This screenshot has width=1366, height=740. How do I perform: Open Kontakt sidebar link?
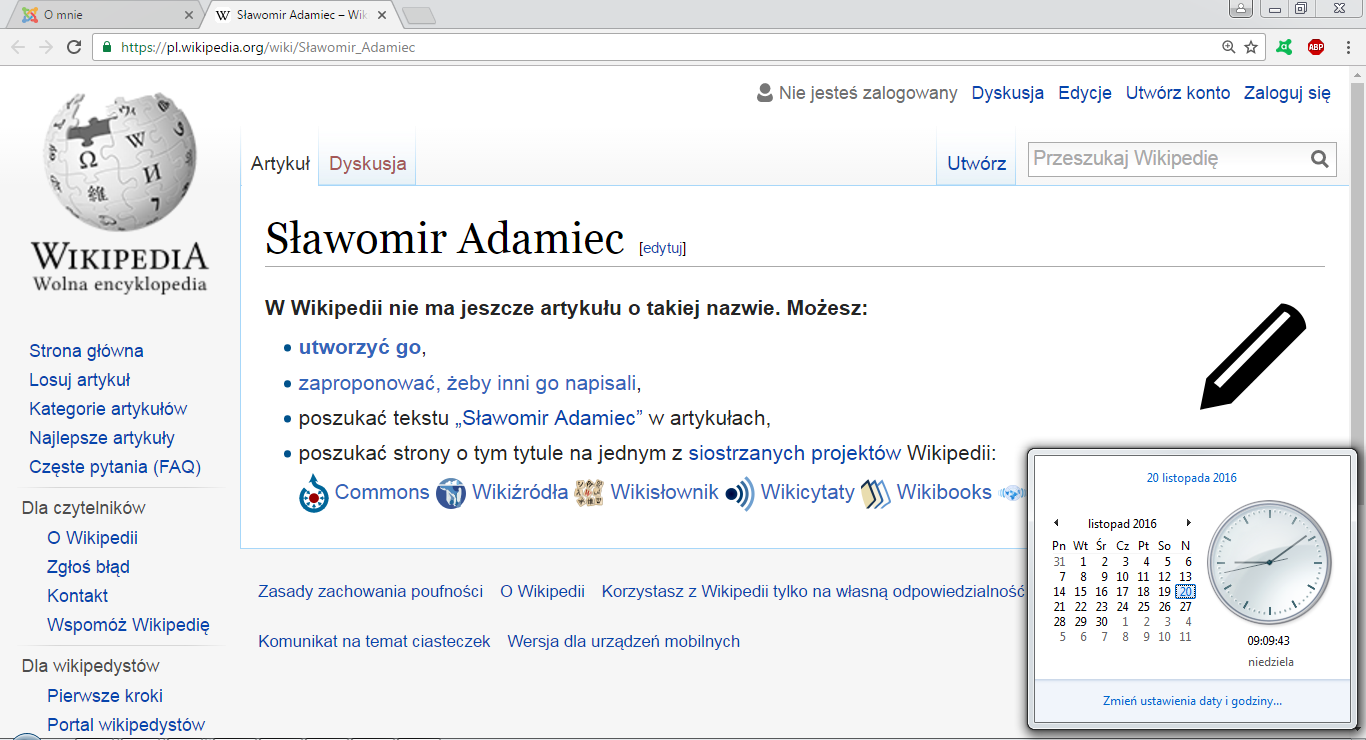(x=77, y=596)
